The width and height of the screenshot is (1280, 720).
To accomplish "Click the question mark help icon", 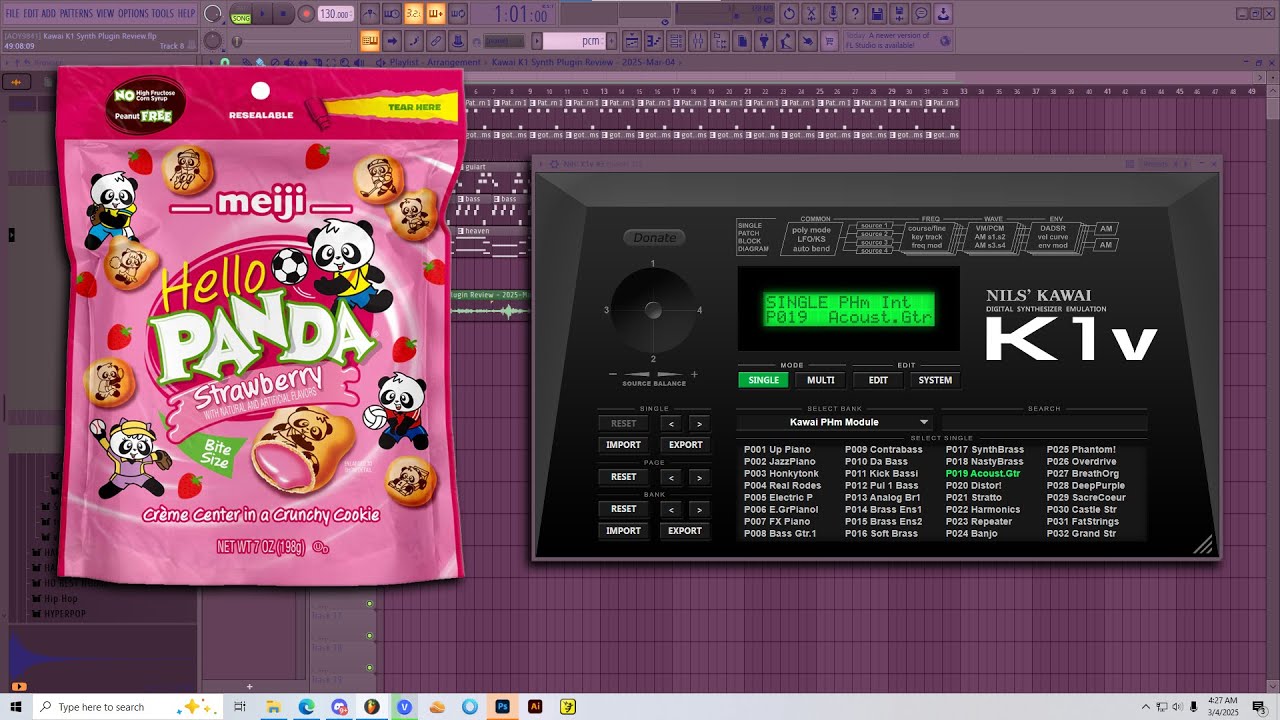I will click(855, 14).
